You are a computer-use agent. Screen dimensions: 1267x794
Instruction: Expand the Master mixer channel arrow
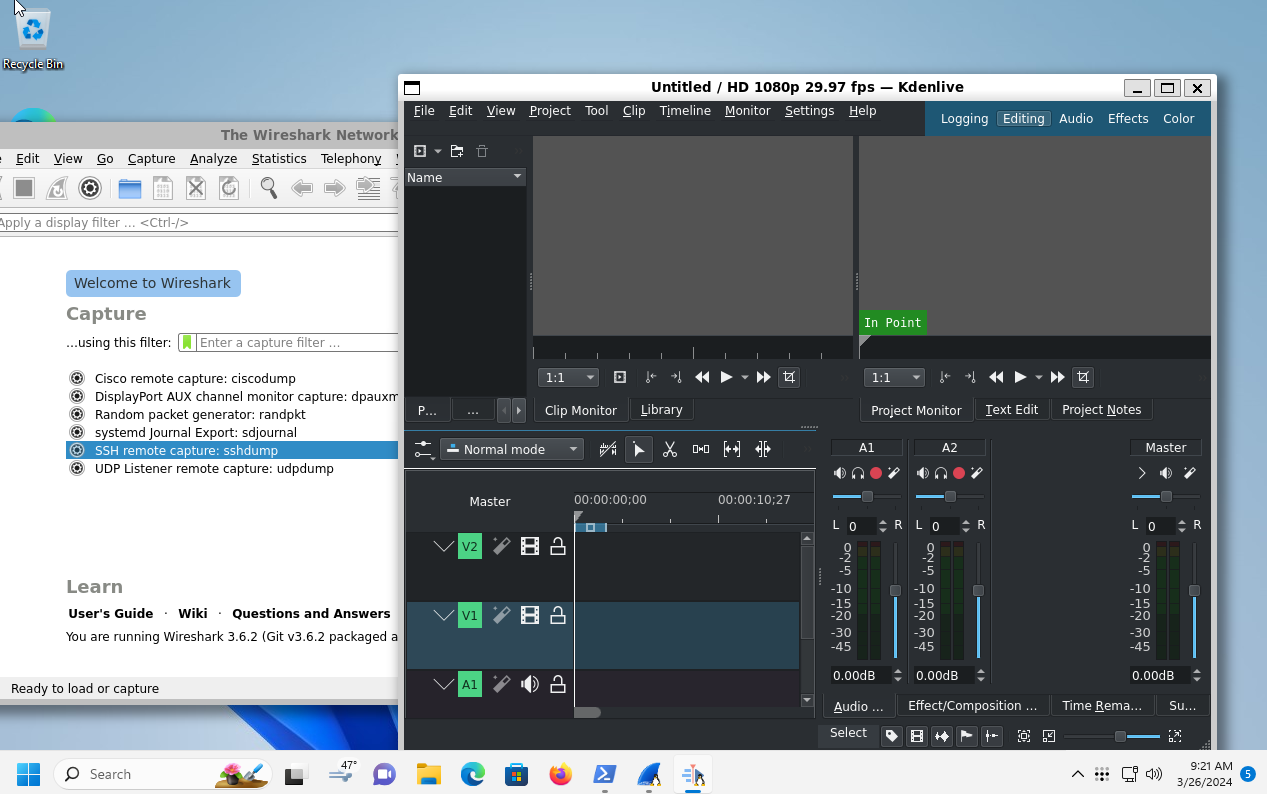click(x=1142, y=473)
